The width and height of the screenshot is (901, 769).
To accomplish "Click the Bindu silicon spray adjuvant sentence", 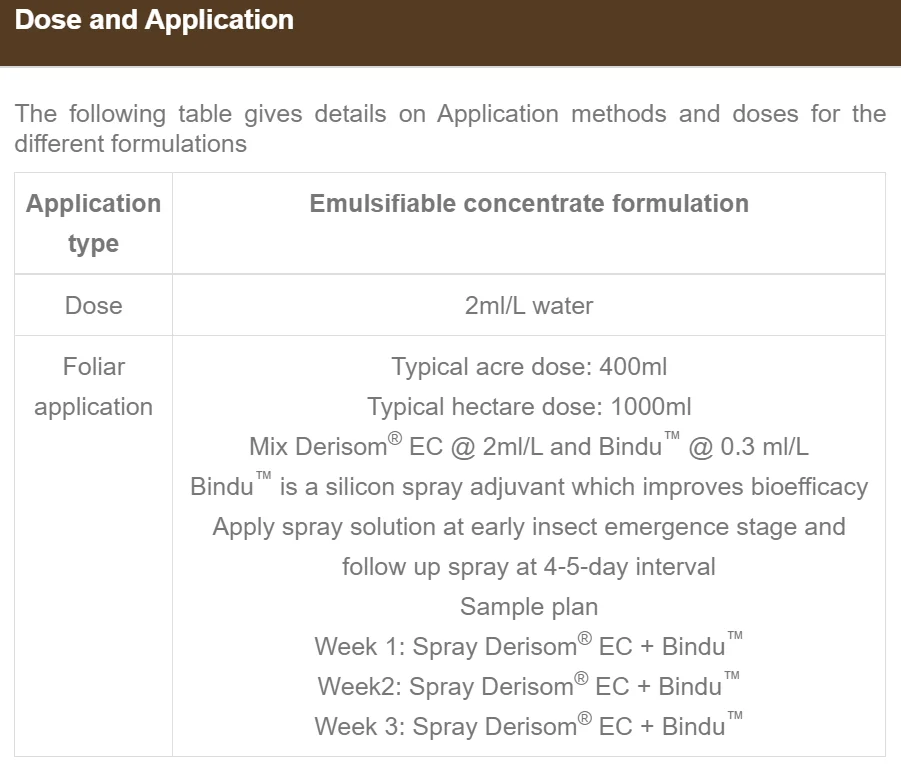I will (x=529, y=486).
